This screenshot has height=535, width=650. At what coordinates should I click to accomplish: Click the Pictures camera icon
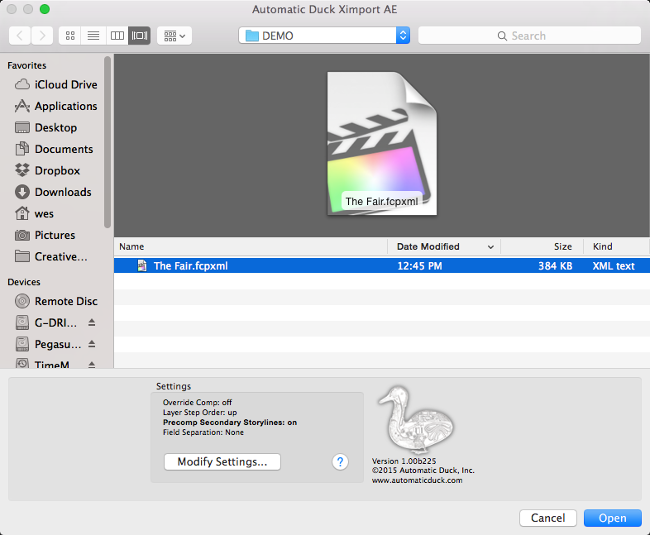coord(22,235)
